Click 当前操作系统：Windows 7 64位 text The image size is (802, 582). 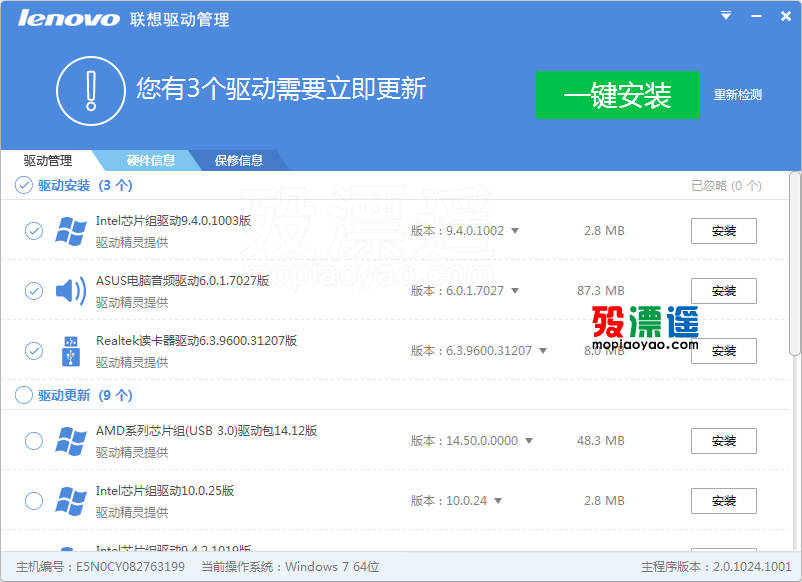tap(290, 567)
